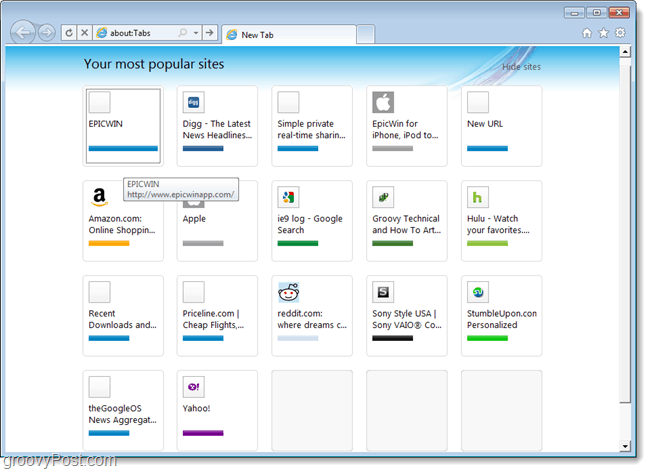Click blank favicon on theGoogleOS tile
This screenshot has height=471, width=650.
(x=99, y=387)
